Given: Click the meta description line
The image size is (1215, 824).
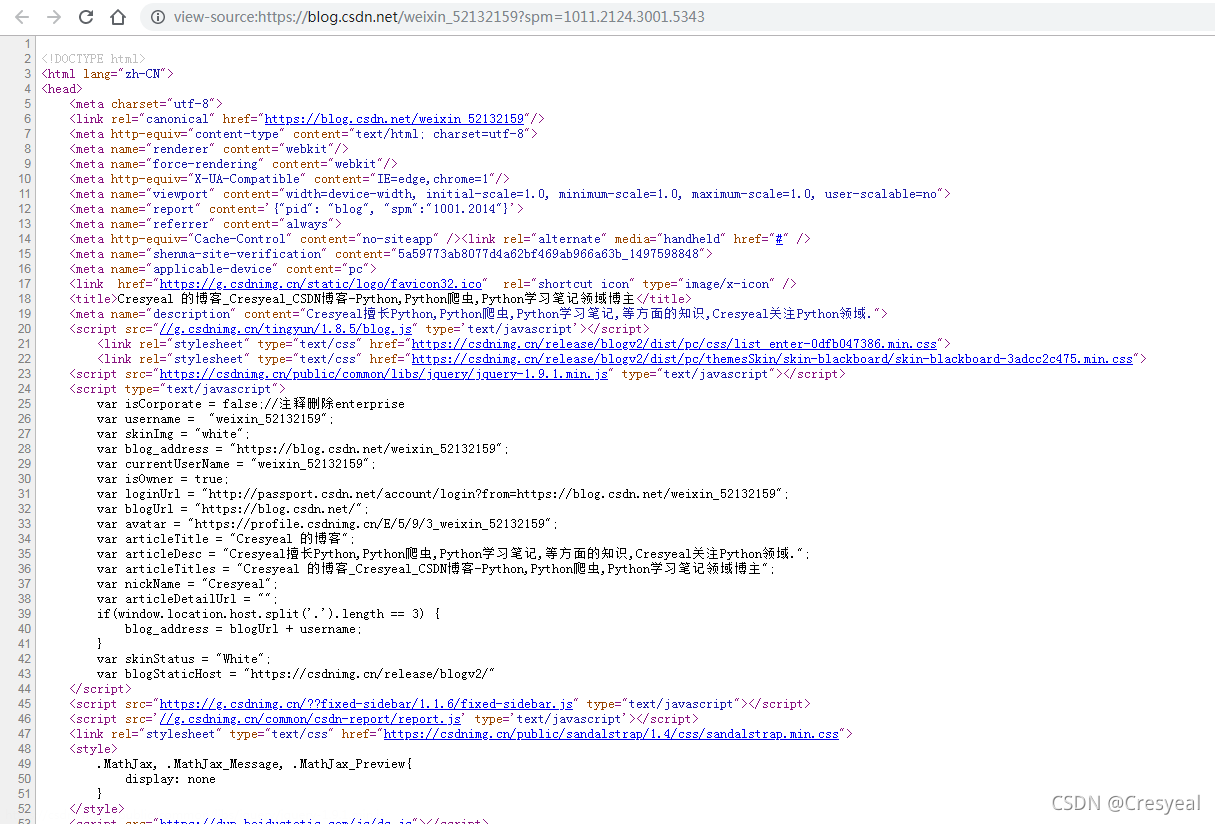Looking at the screenshot, I should [478, 314].
